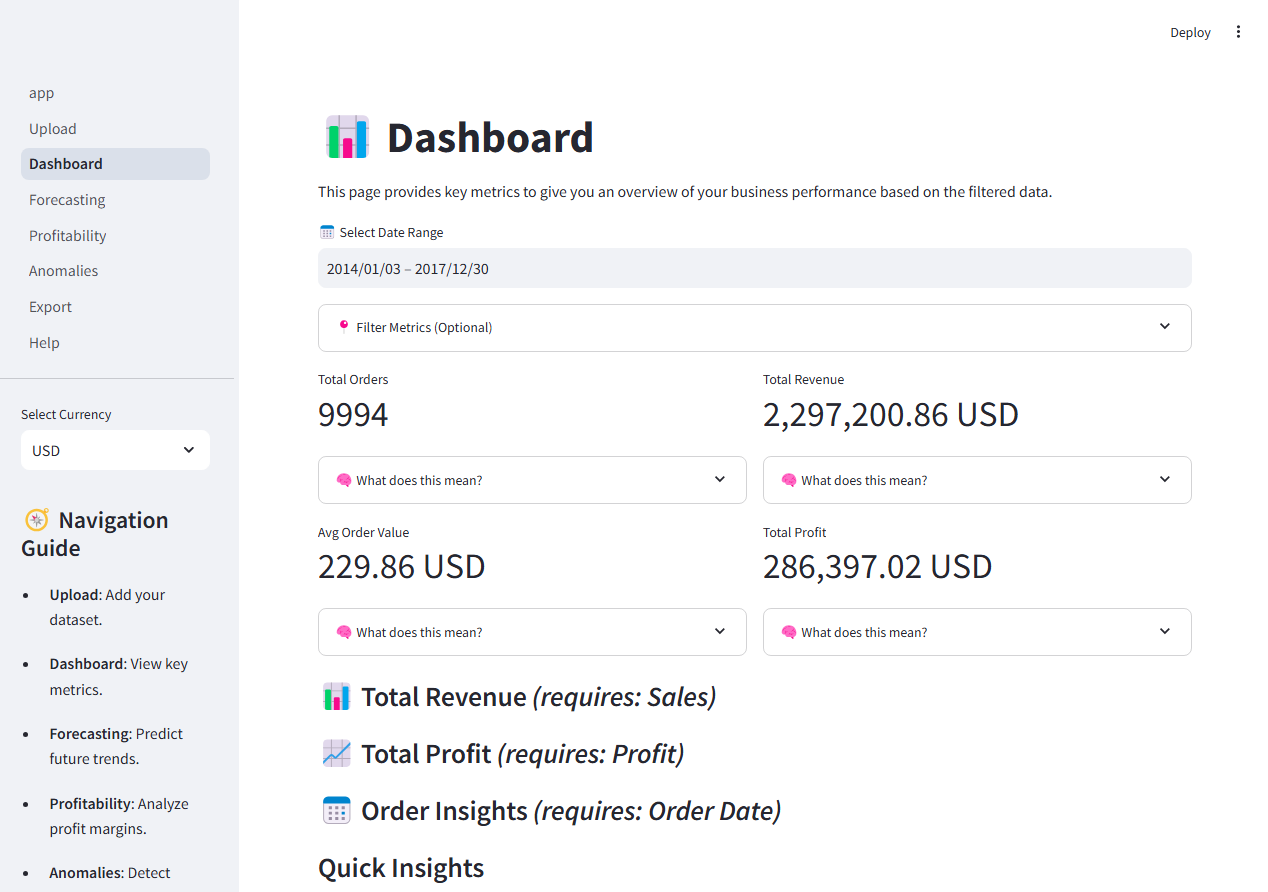Expand the 'What does this mean?' under Total Orders
Screen dimensions: 1268x892
pyautogui.click(x=532, y=479)
